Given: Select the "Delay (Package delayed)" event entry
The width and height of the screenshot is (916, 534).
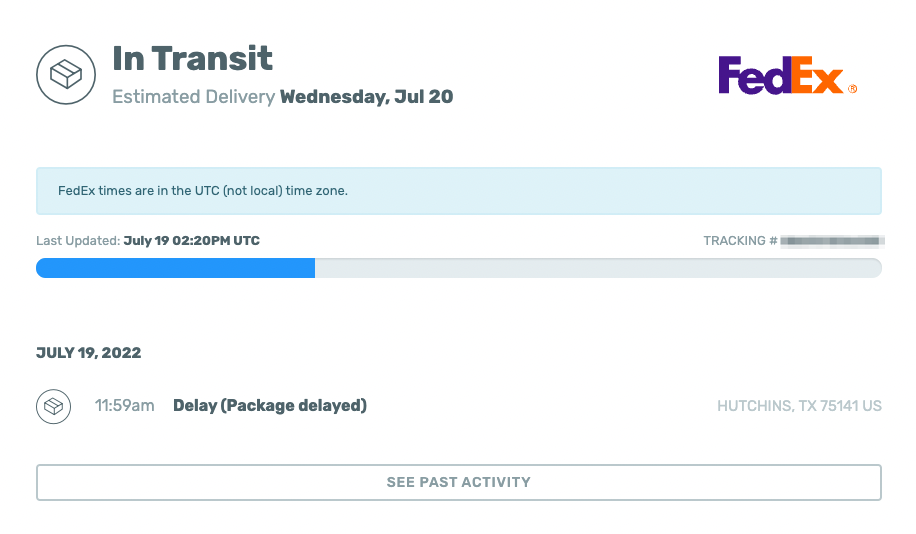Looking at the screenshot, I should tap(270, 406).
